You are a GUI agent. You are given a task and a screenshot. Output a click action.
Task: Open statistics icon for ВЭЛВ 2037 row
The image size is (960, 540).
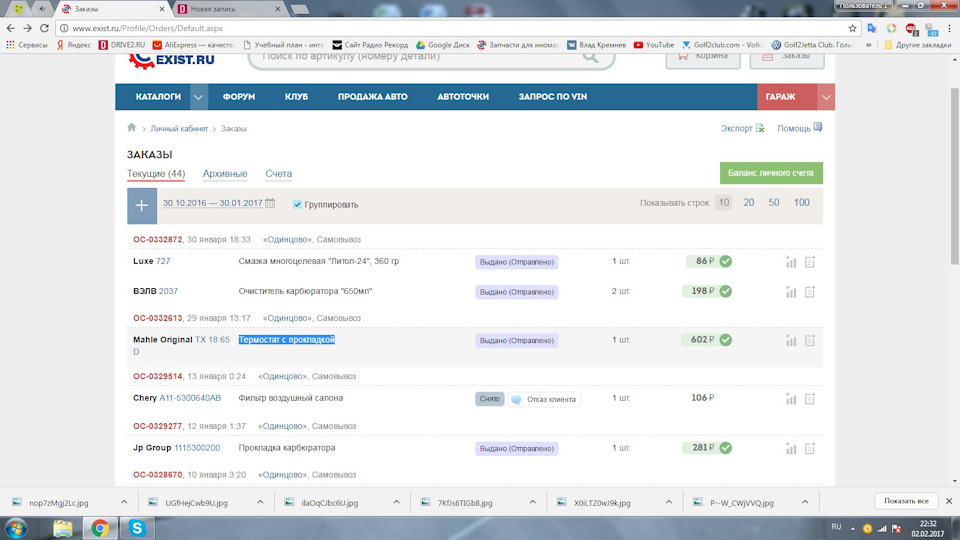point(791,292)
